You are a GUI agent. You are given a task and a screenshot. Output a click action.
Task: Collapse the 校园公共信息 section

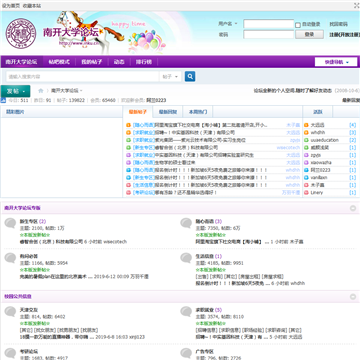[x=353, y=297]
